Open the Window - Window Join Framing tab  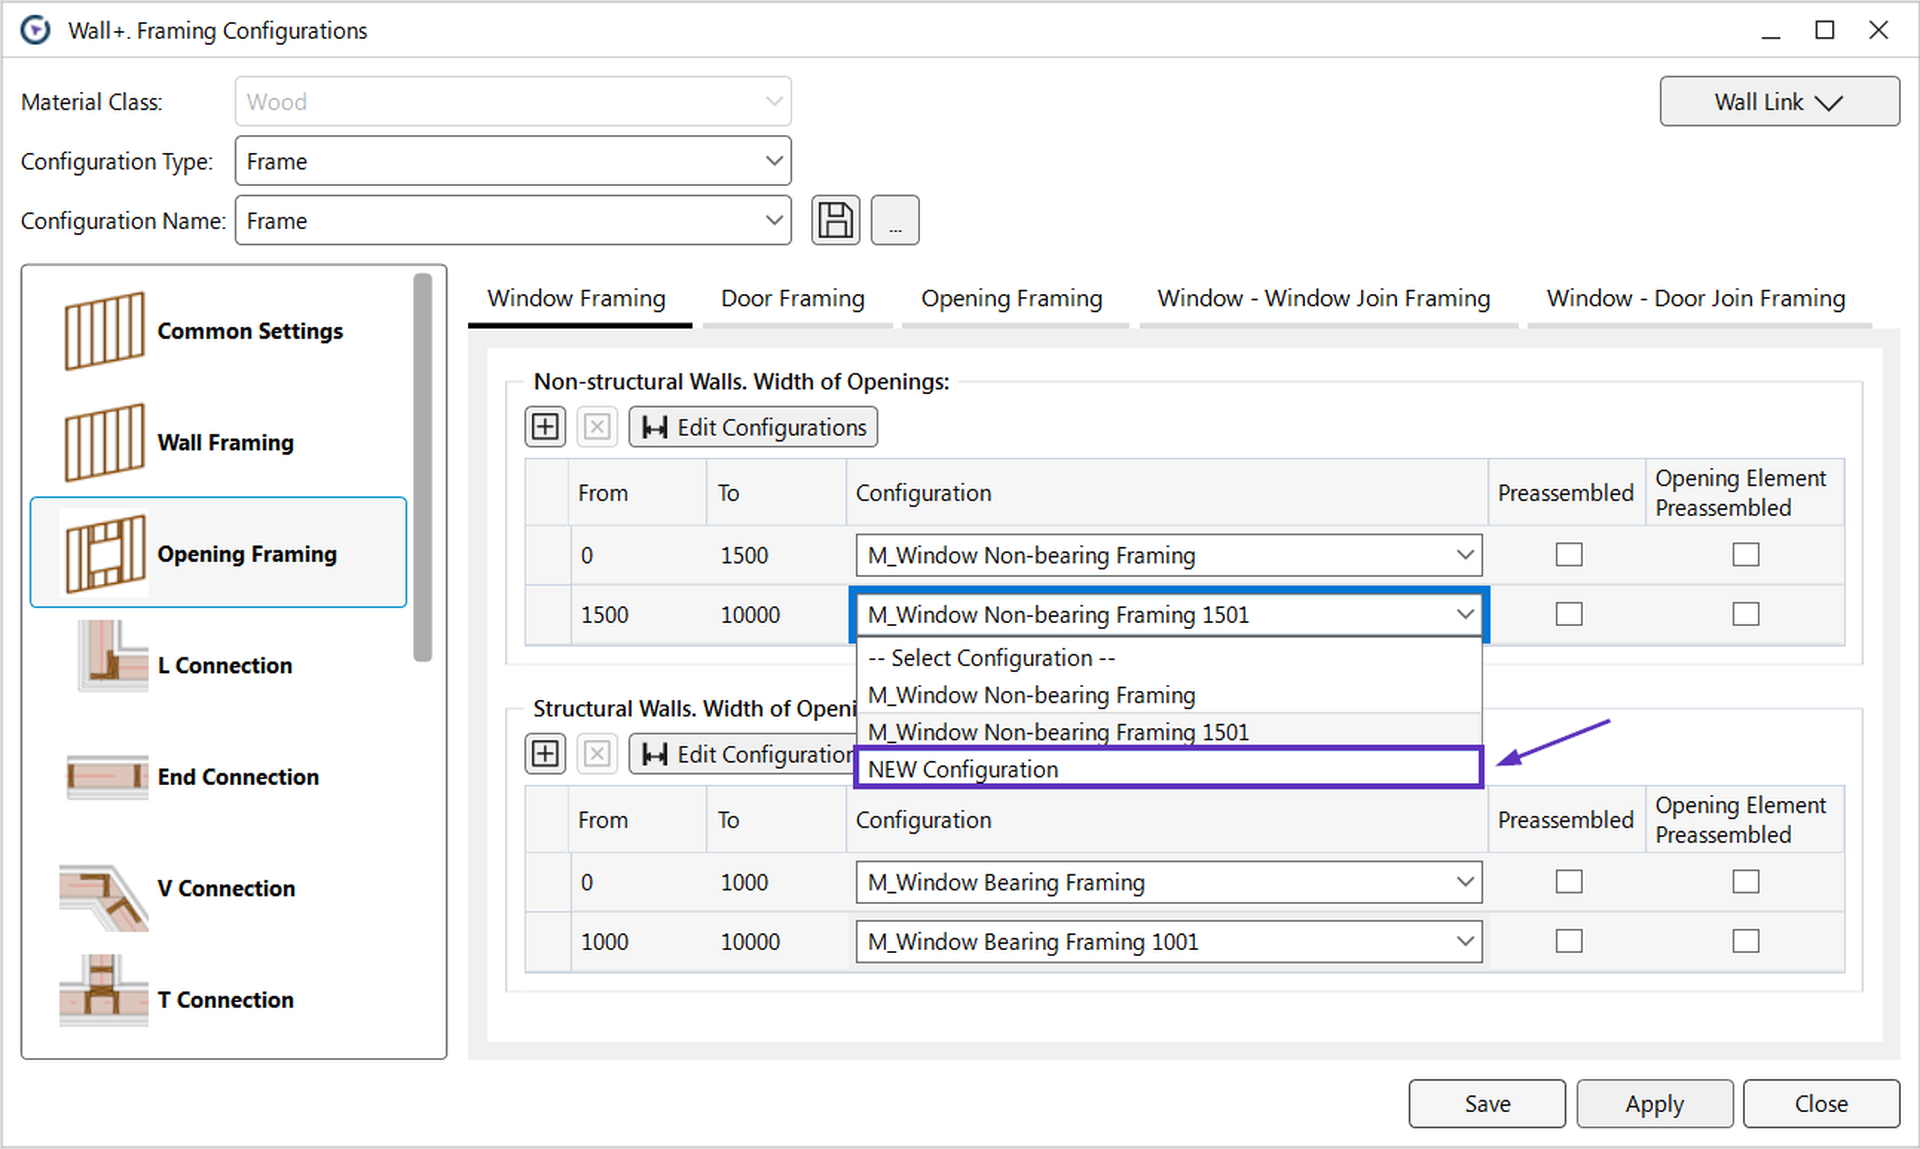click(1323, 298)
